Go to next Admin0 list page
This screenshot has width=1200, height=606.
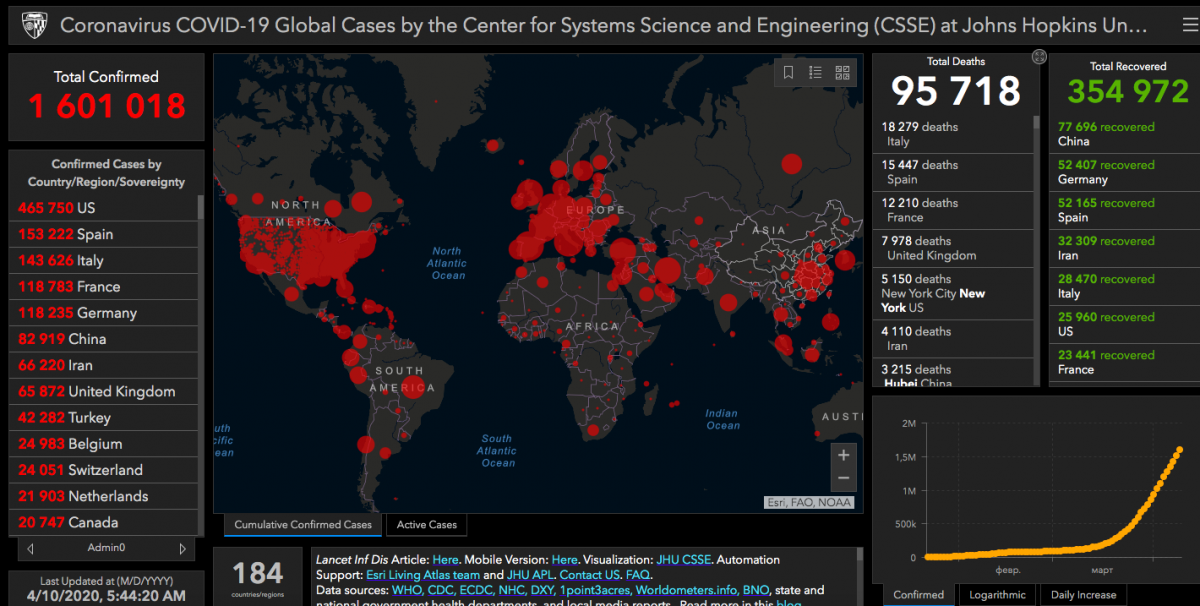(182, 548)
